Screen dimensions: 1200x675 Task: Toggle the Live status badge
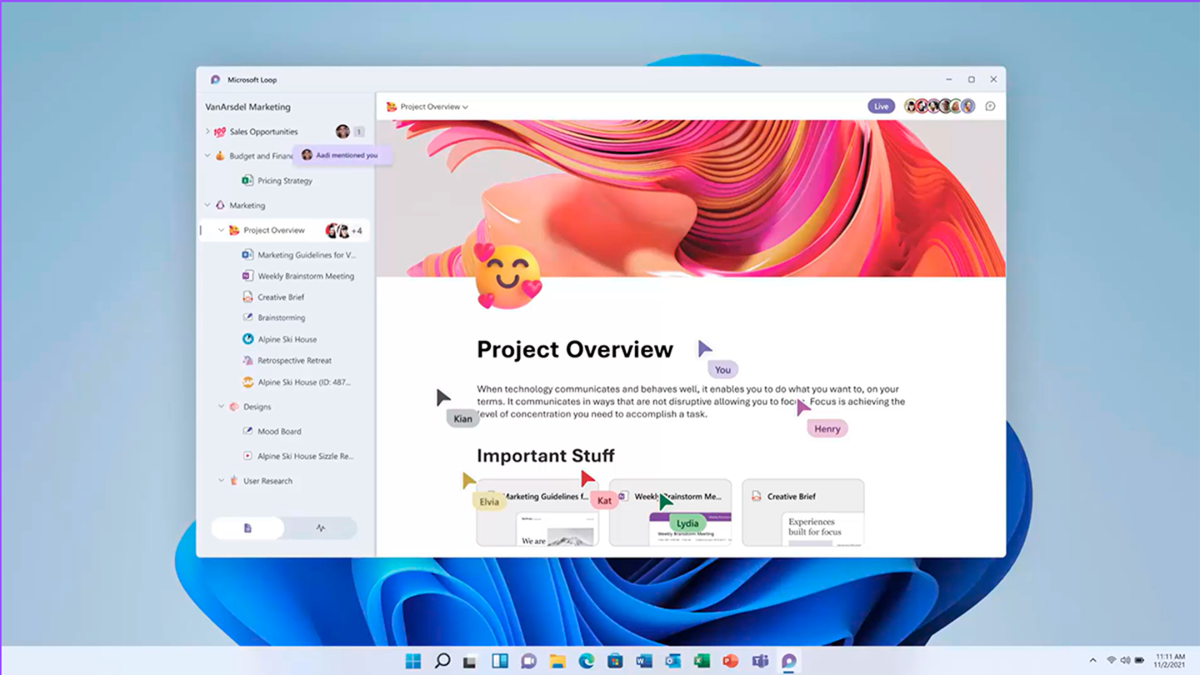click(881, 106)
